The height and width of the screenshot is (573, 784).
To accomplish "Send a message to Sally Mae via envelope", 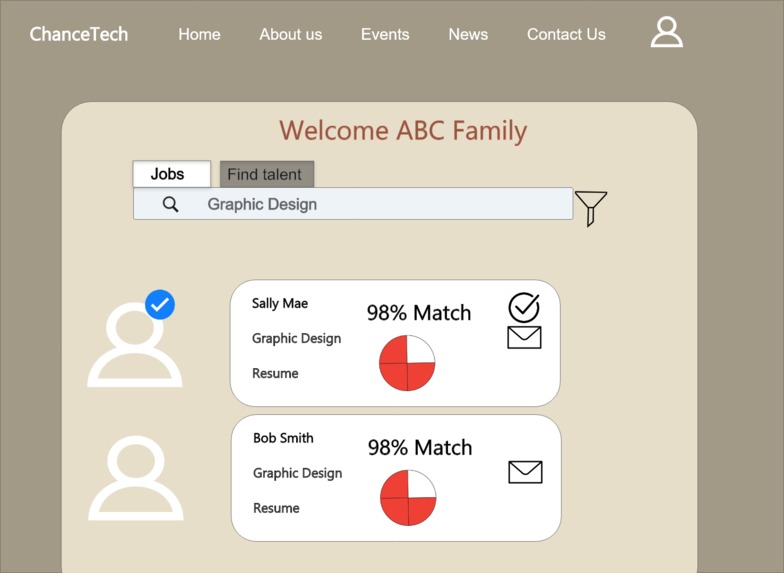I will pyautogui.click(x=524, y=338).
